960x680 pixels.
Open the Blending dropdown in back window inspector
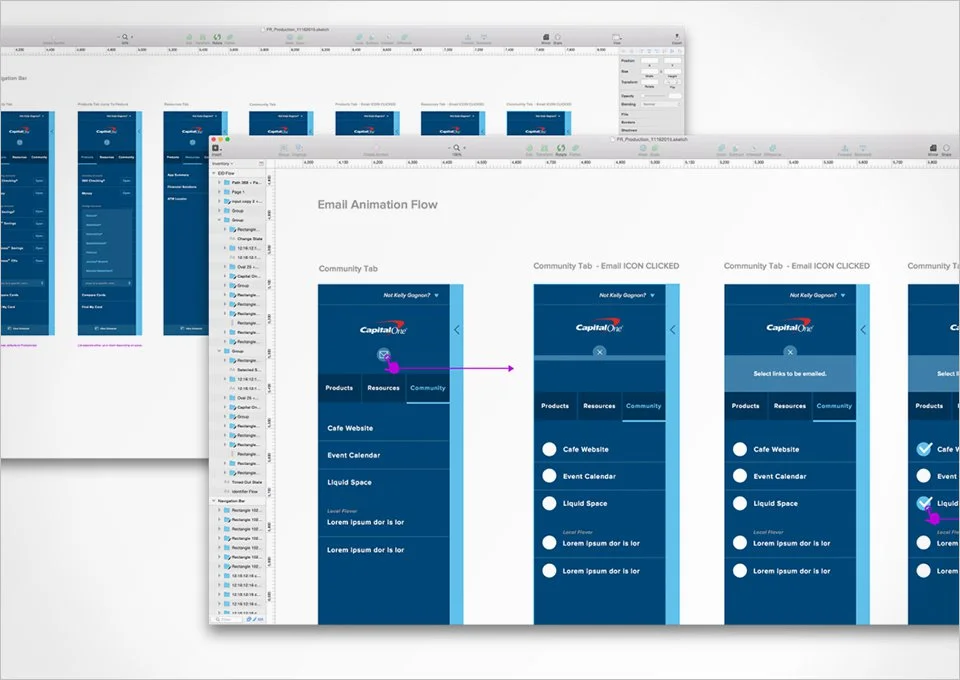[660, 104]
